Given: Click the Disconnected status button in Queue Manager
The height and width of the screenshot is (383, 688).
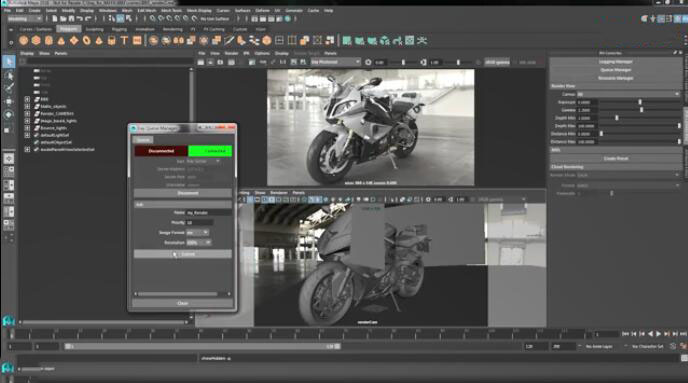Looking at the screenshot, I should pos(161,151).
